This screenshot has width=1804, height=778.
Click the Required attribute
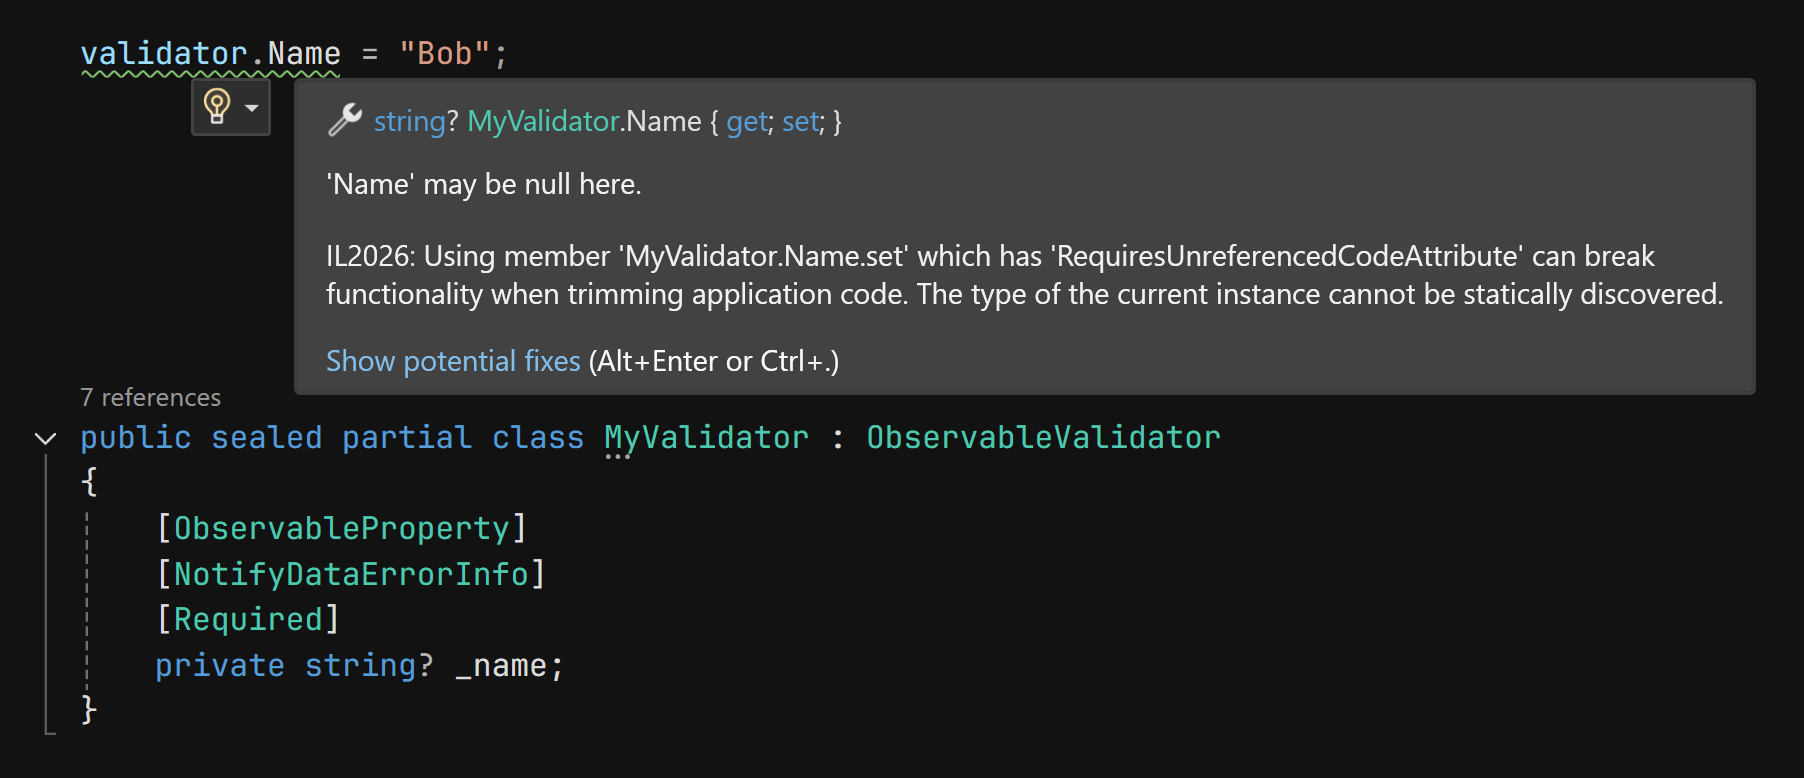point(248,619)
